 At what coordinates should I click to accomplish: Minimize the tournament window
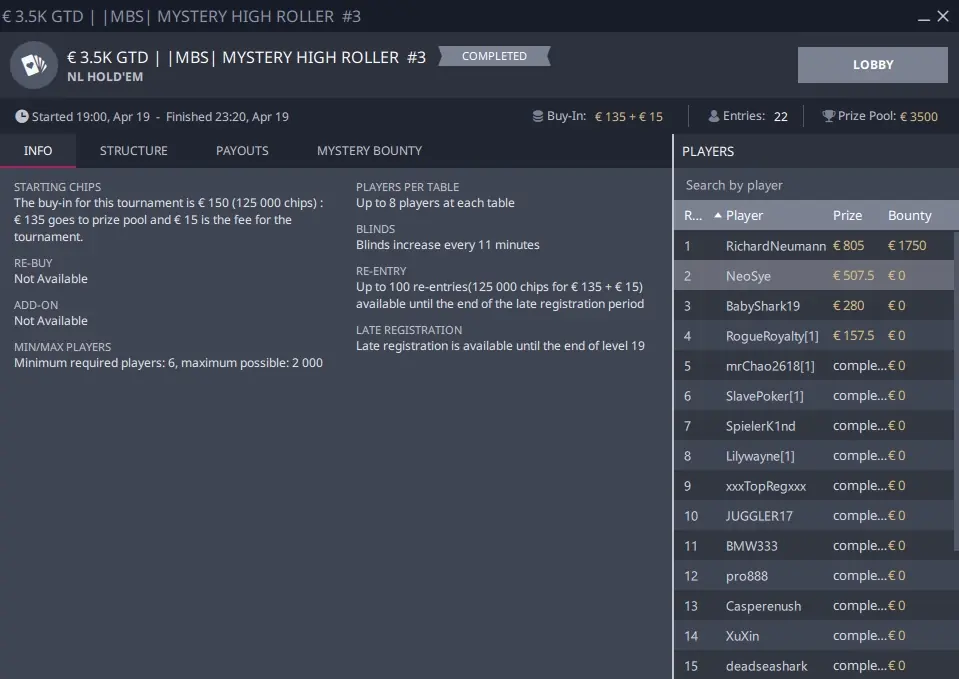pyautogui.click(x=919, y=17)
